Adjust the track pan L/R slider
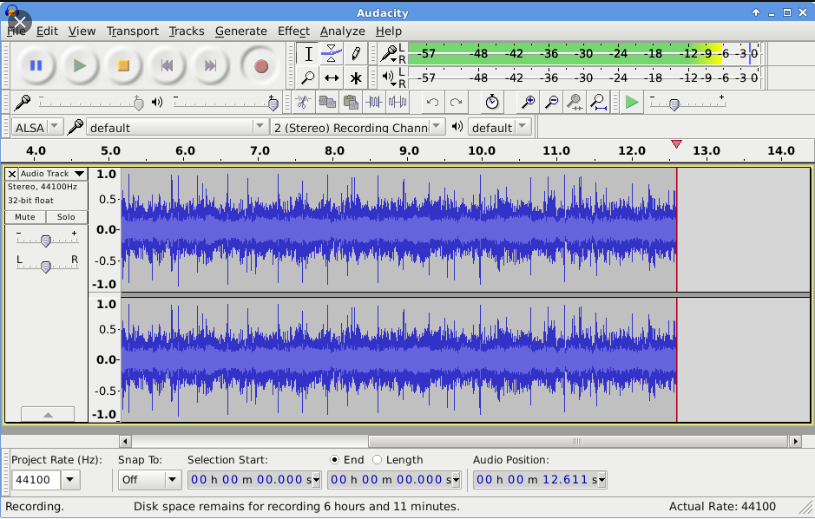The width and height of the screenshot is (815, 519). click(x=47, y=266)
